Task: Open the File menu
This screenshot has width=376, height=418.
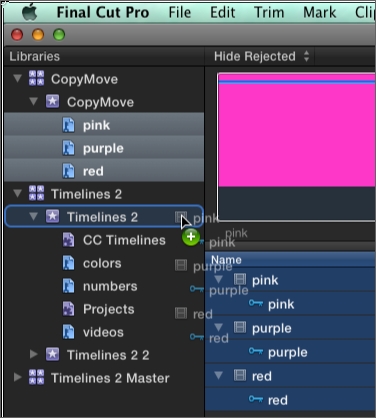Action: tap(180, 13)
